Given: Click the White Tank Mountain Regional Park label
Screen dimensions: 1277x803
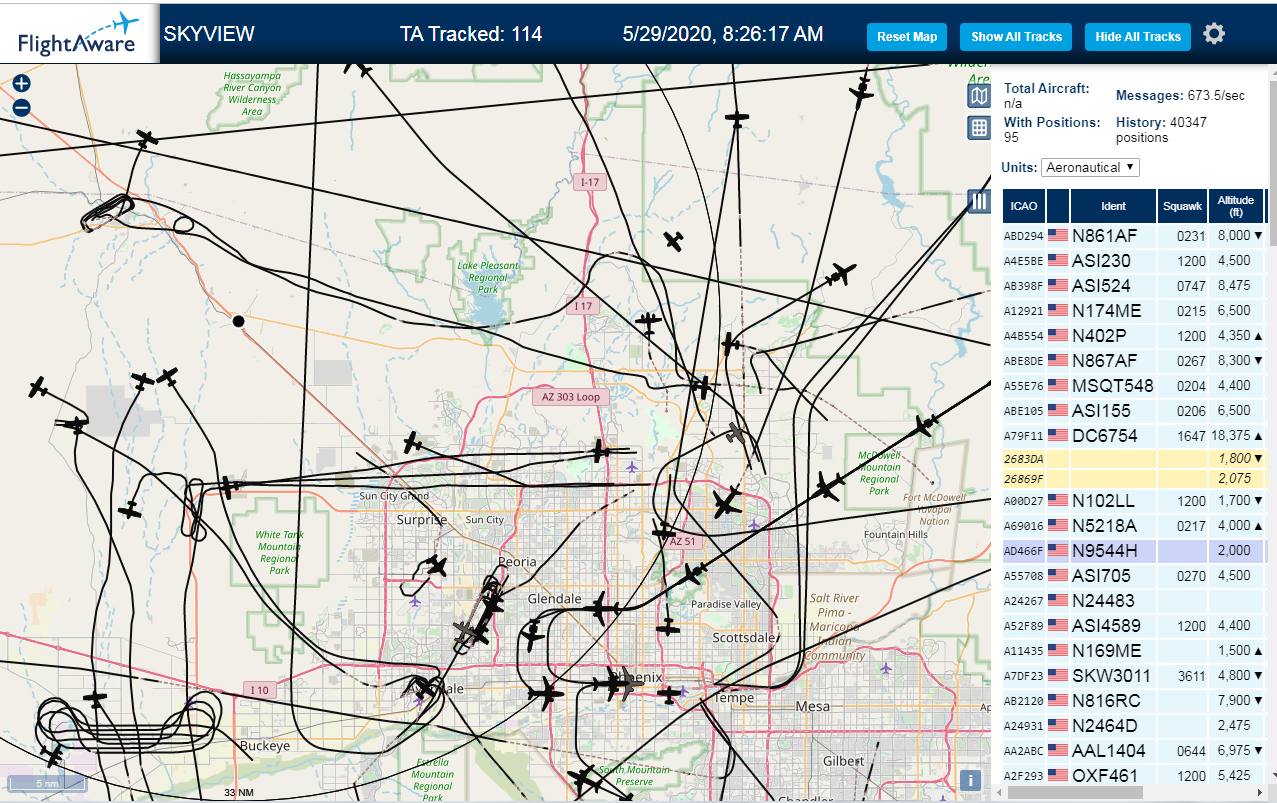Looking at the screenshot, I should [279, 553].
